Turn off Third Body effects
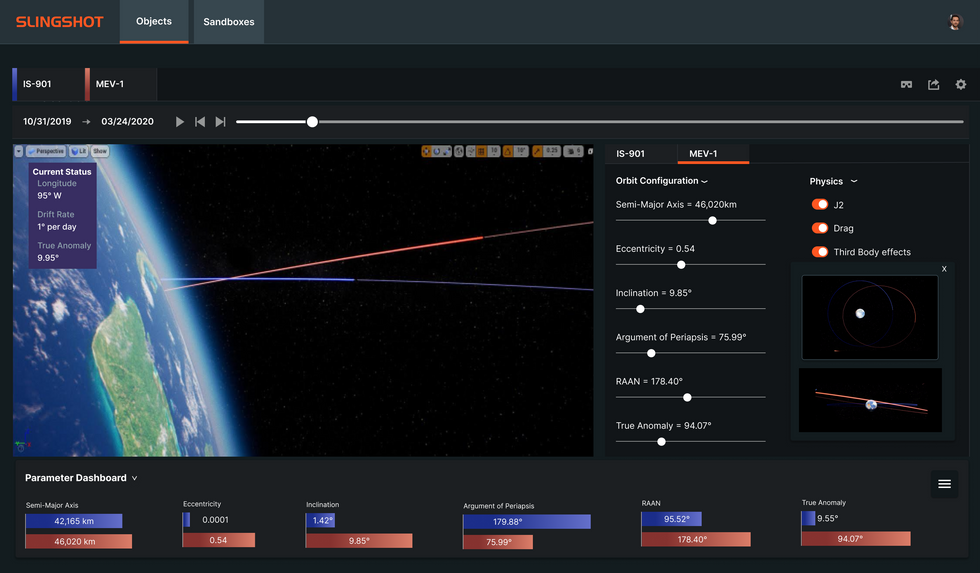The width and height of the screenshot is (980, 573). point(819,252)
